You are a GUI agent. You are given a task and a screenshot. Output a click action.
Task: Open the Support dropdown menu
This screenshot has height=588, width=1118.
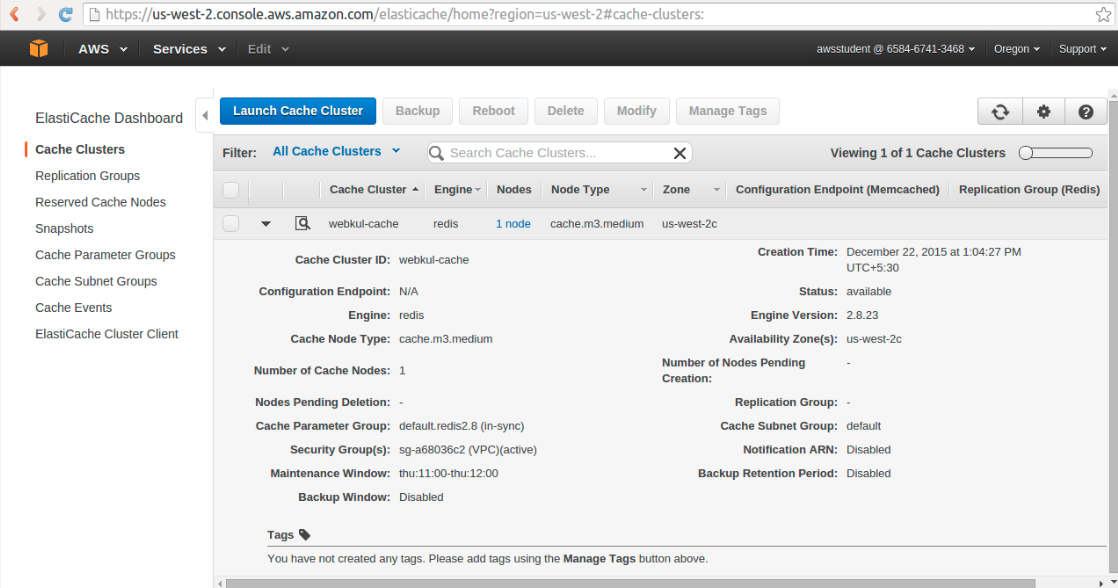coord(1082,48)
